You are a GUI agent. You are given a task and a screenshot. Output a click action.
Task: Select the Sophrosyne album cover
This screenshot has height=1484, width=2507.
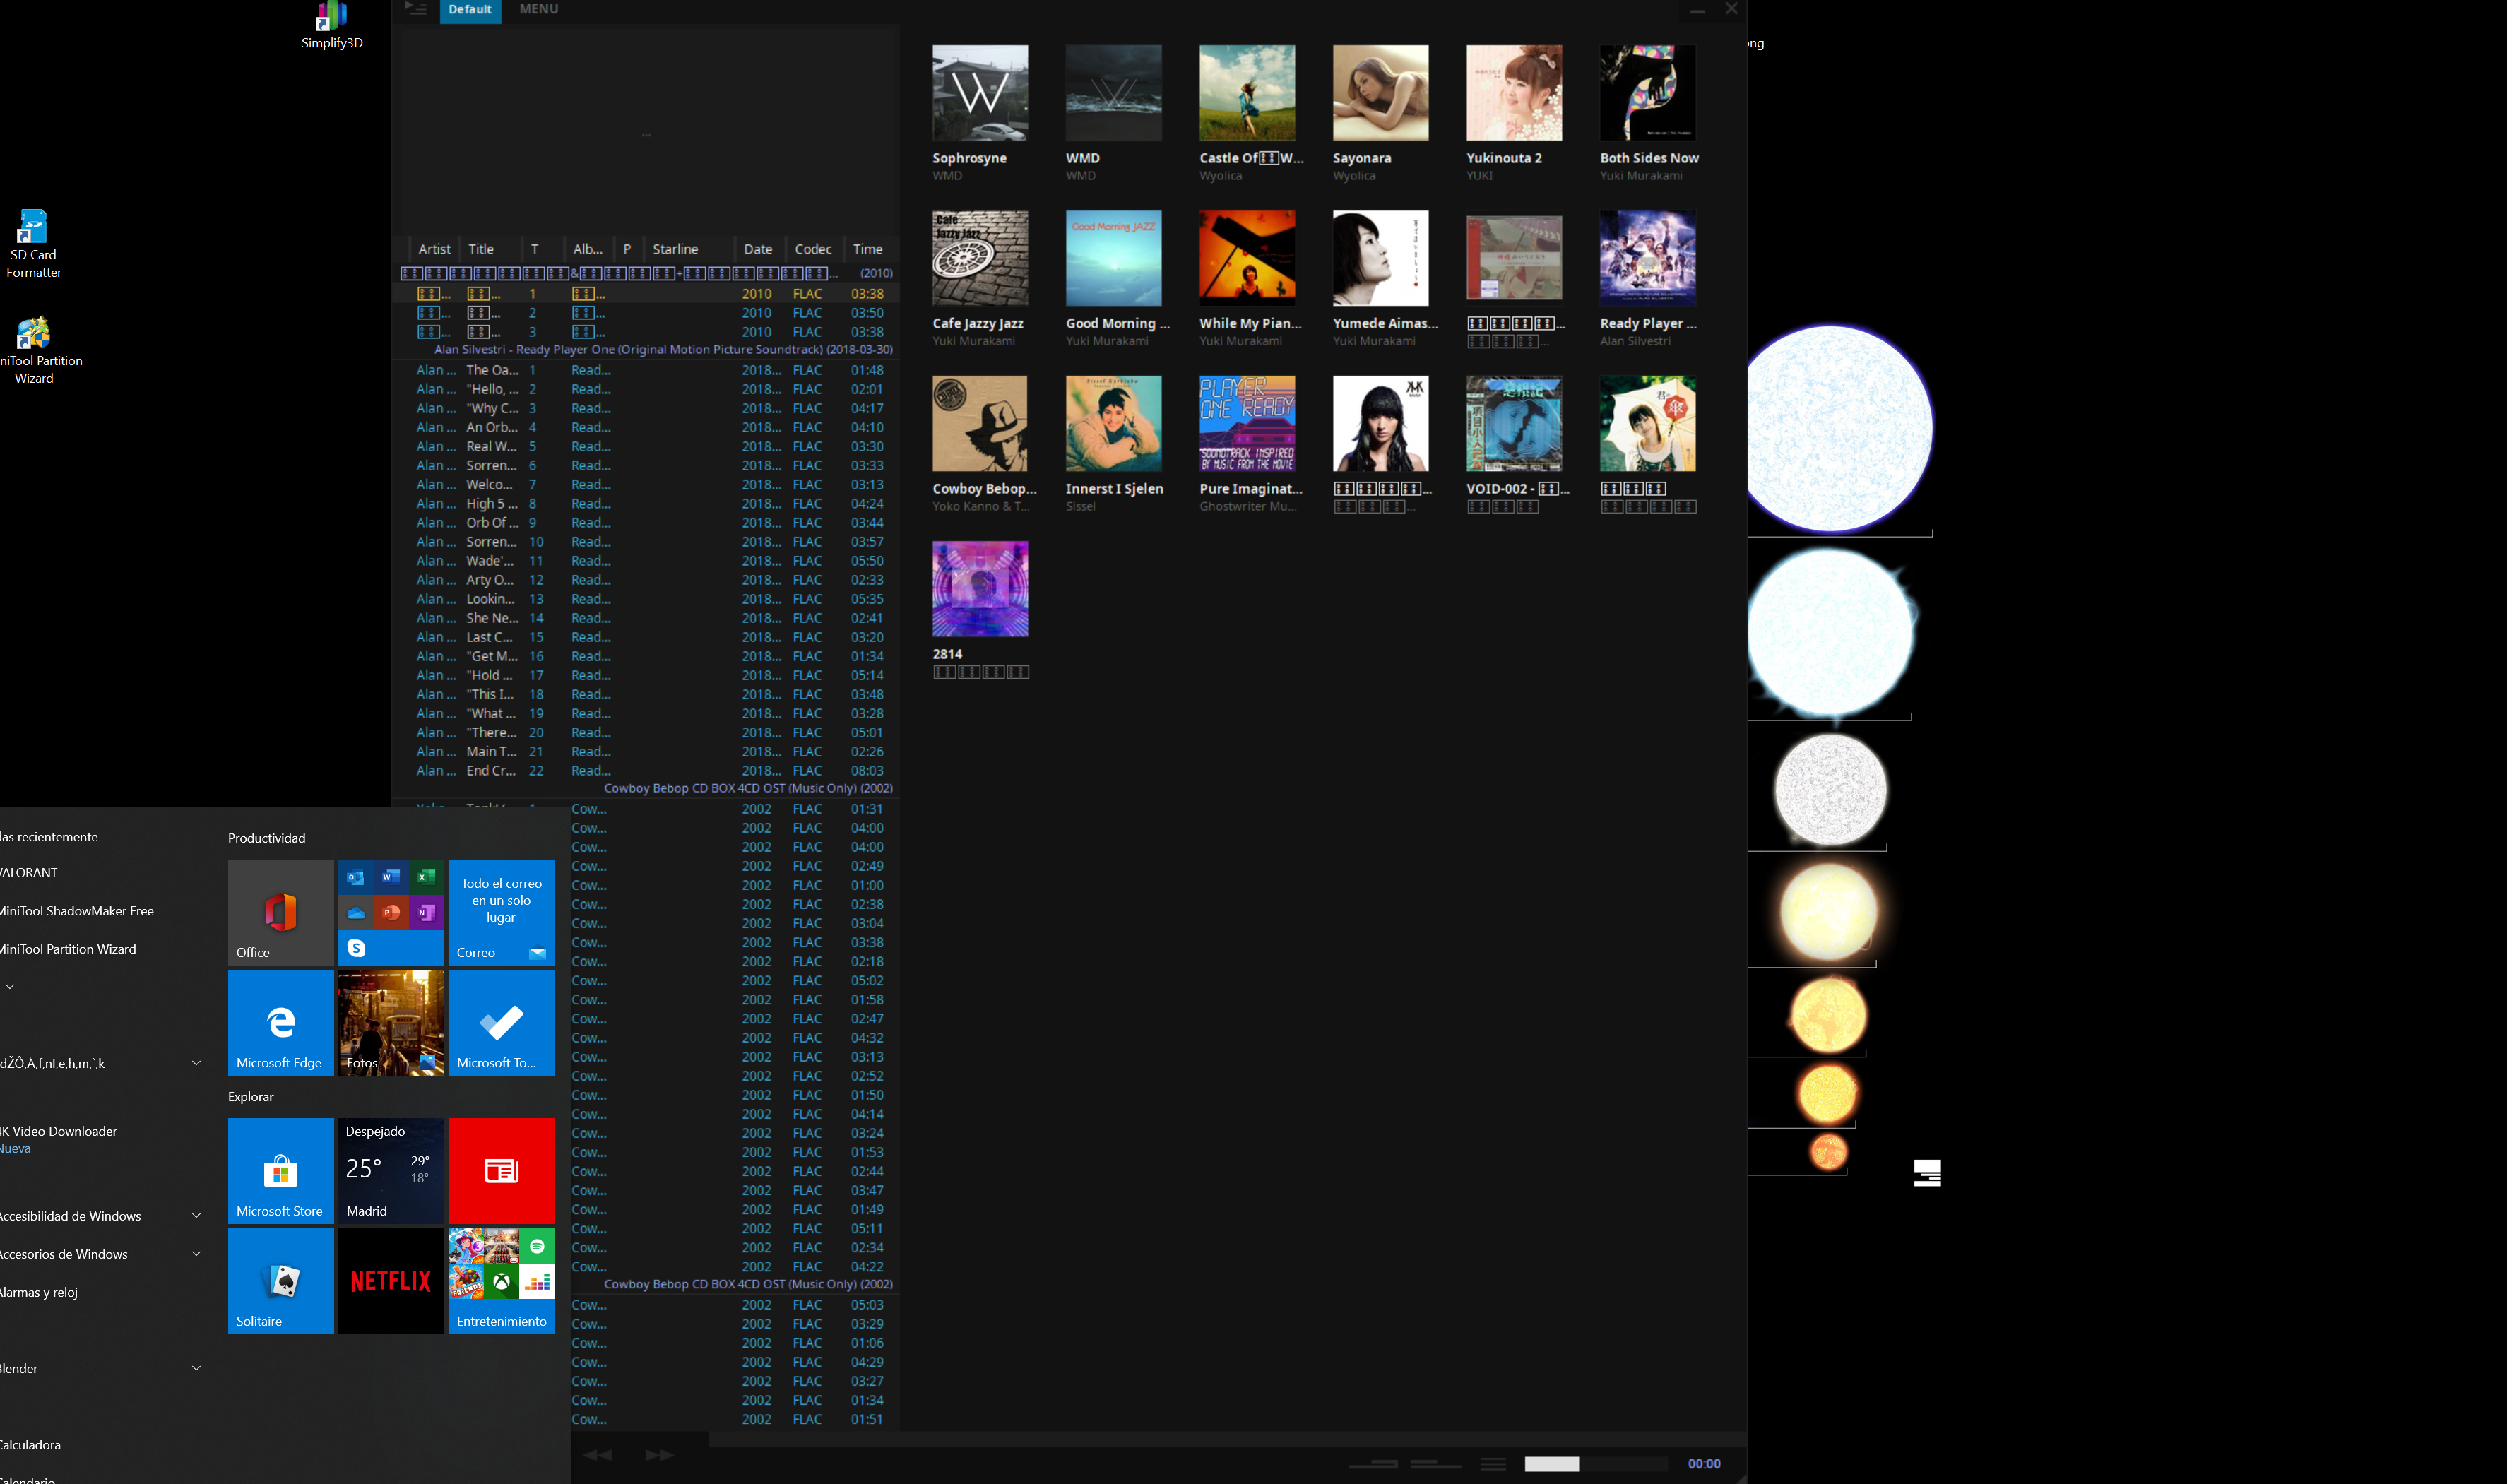click(x=980, y=92)
